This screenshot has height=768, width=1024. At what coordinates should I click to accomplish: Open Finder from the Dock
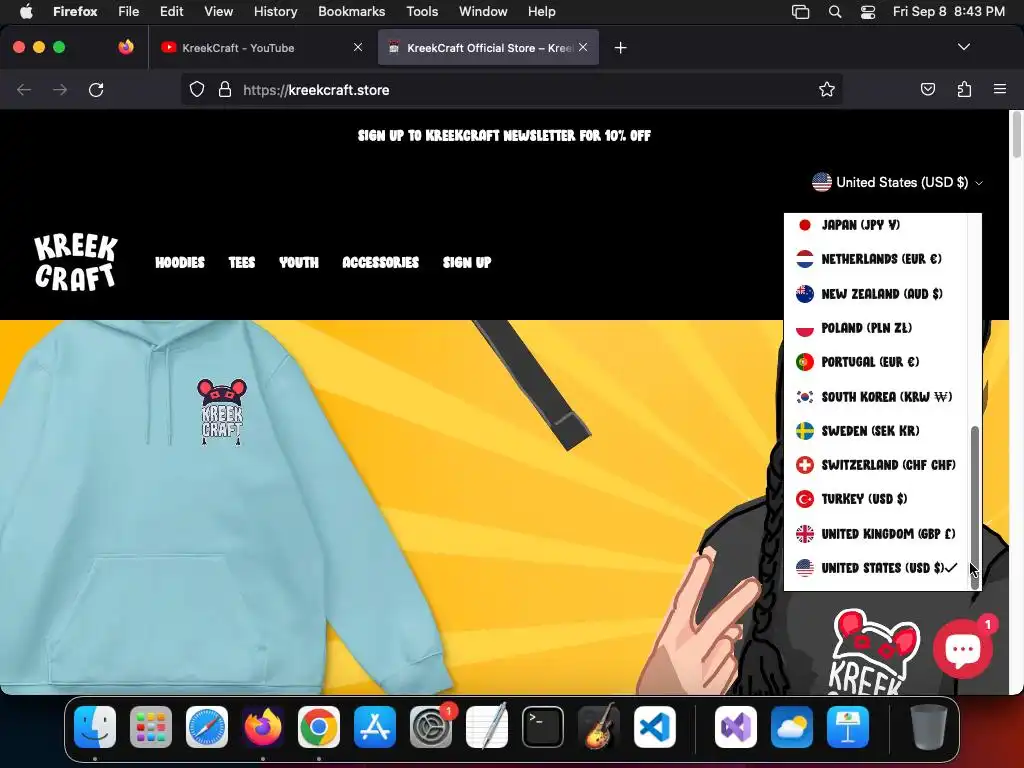pos(95,727)
